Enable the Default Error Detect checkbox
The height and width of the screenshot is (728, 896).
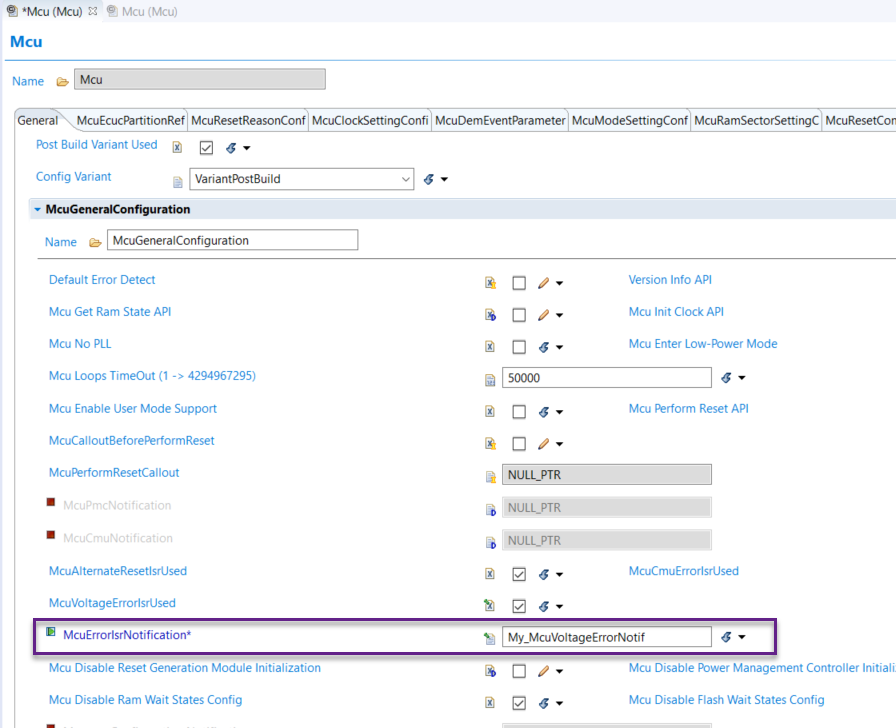519,283
